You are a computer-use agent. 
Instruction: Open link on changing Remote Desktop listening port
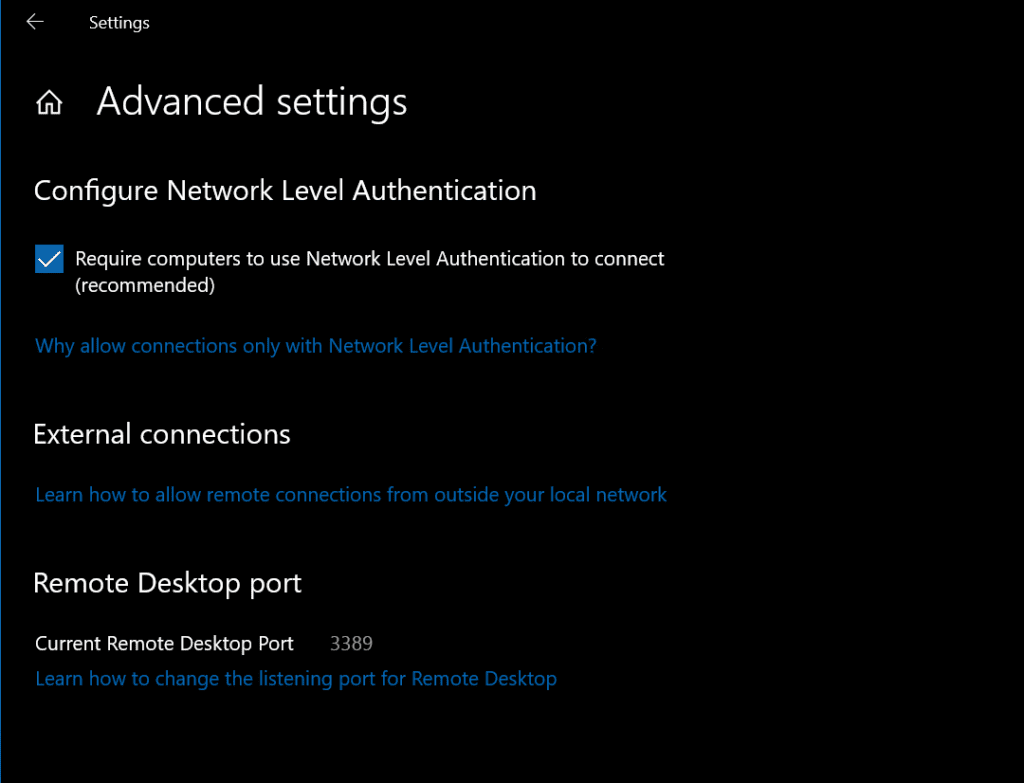coord(296,679)
